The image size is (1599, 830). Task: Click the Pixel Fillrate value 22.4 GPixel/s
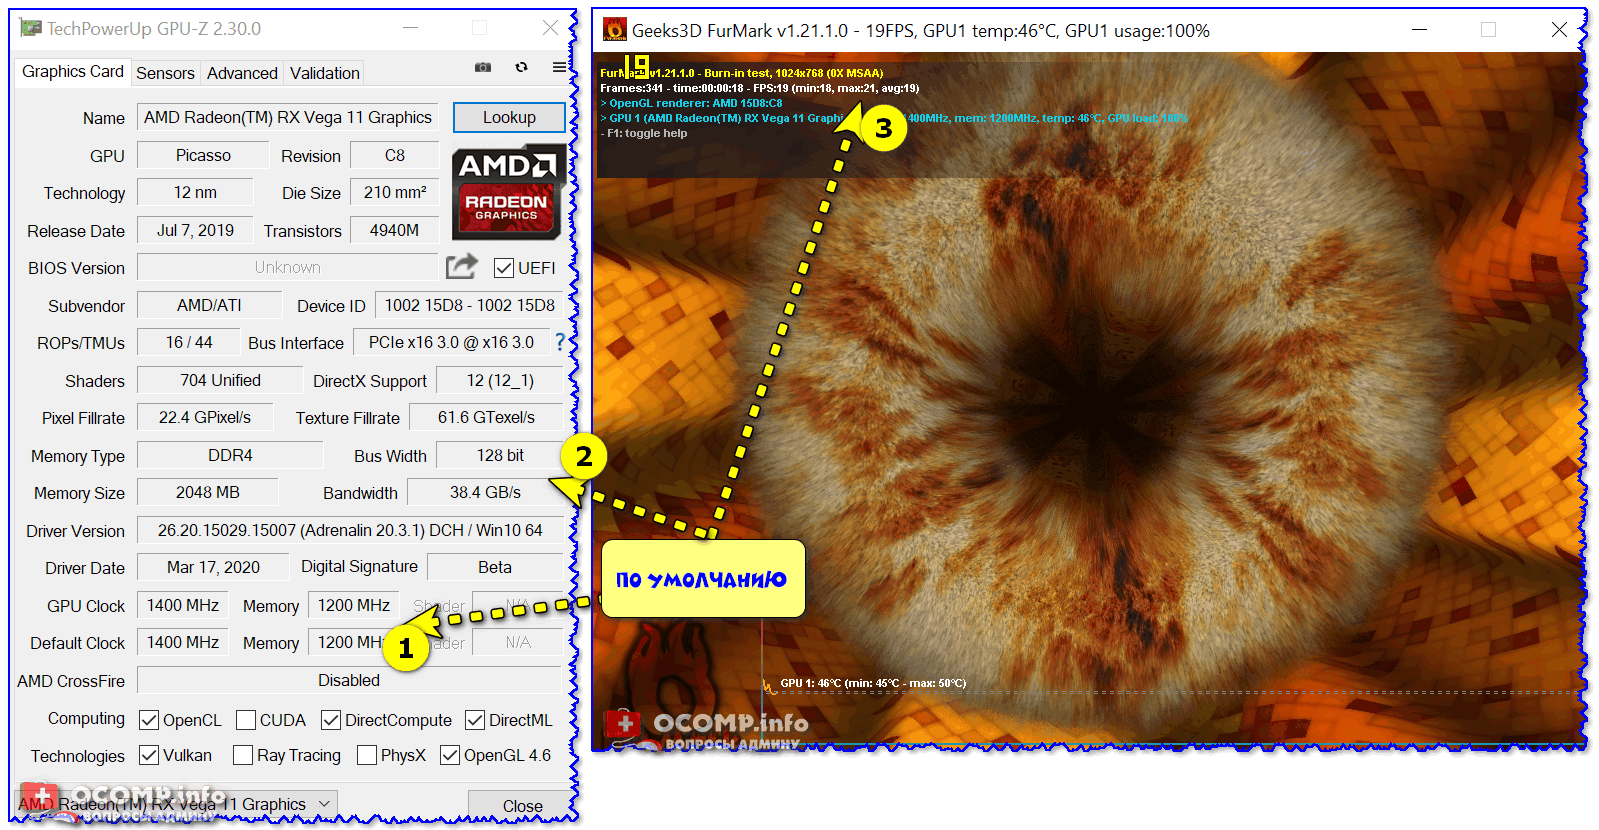point(205,417)
